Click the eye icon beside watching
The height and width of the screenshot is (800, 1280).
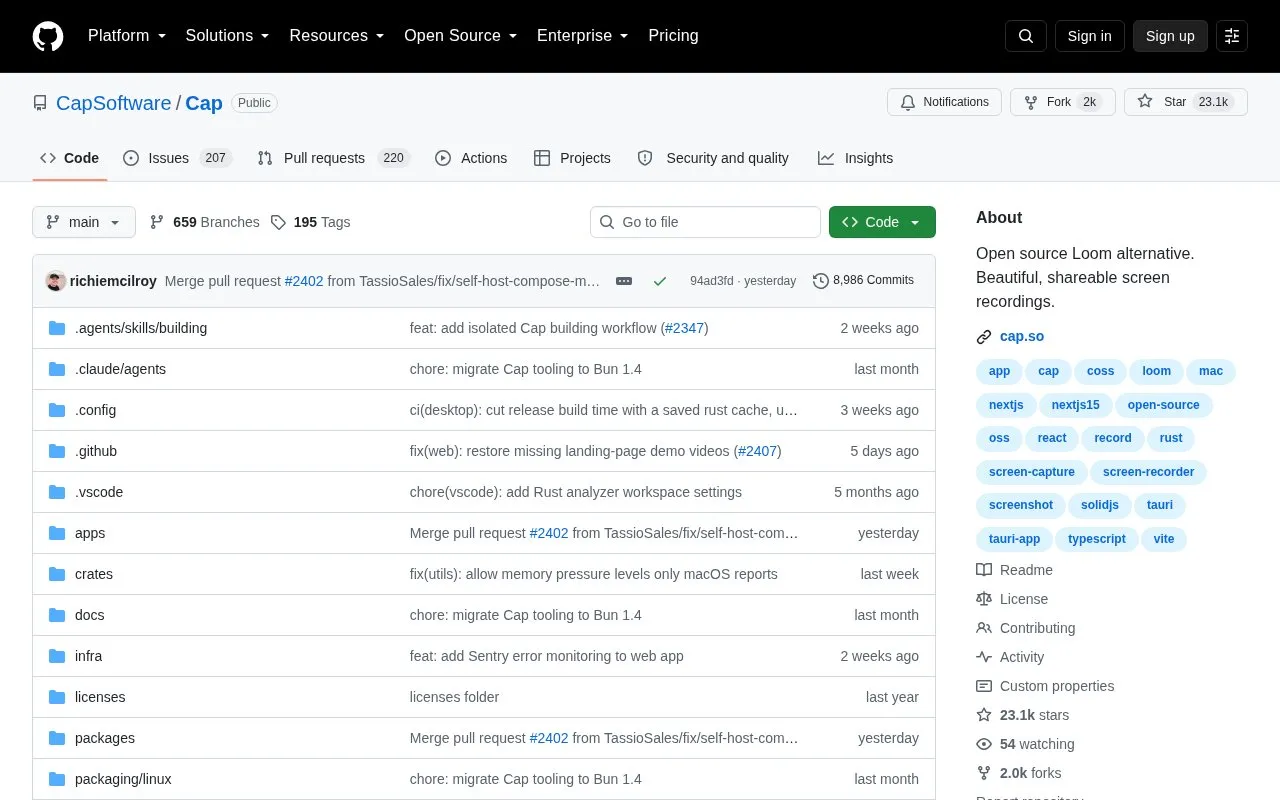(x=984, y=744)
